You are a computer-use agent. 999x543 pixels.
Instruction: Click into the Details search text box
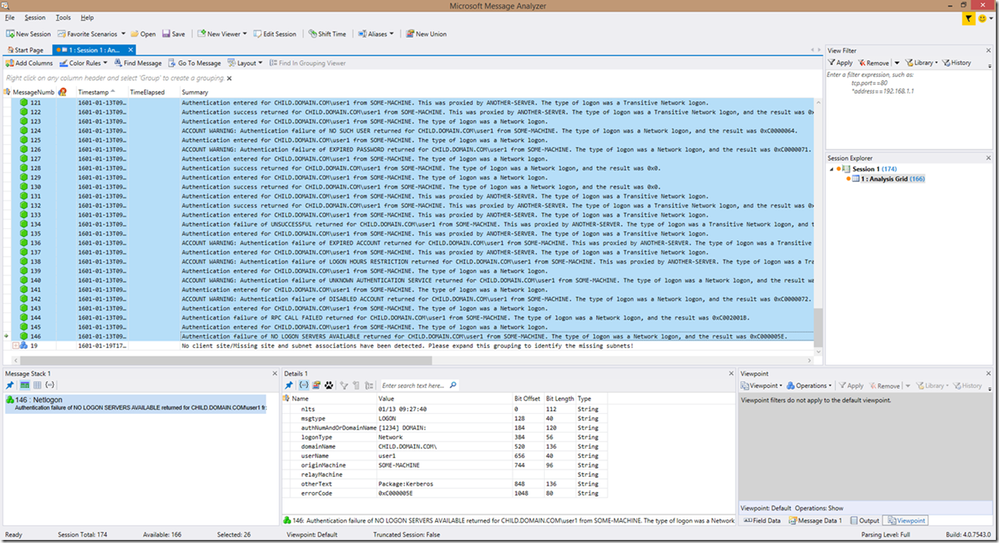(x=414, y=386)
